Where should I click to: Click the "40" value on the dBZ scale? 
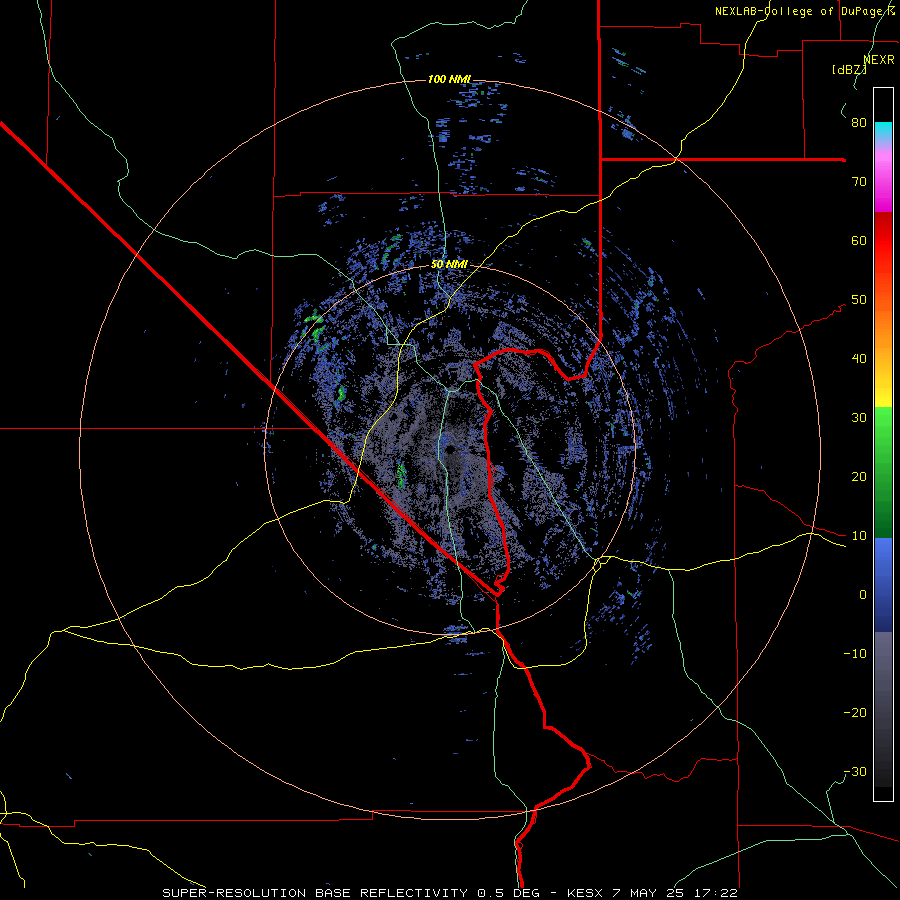[859, 359]
